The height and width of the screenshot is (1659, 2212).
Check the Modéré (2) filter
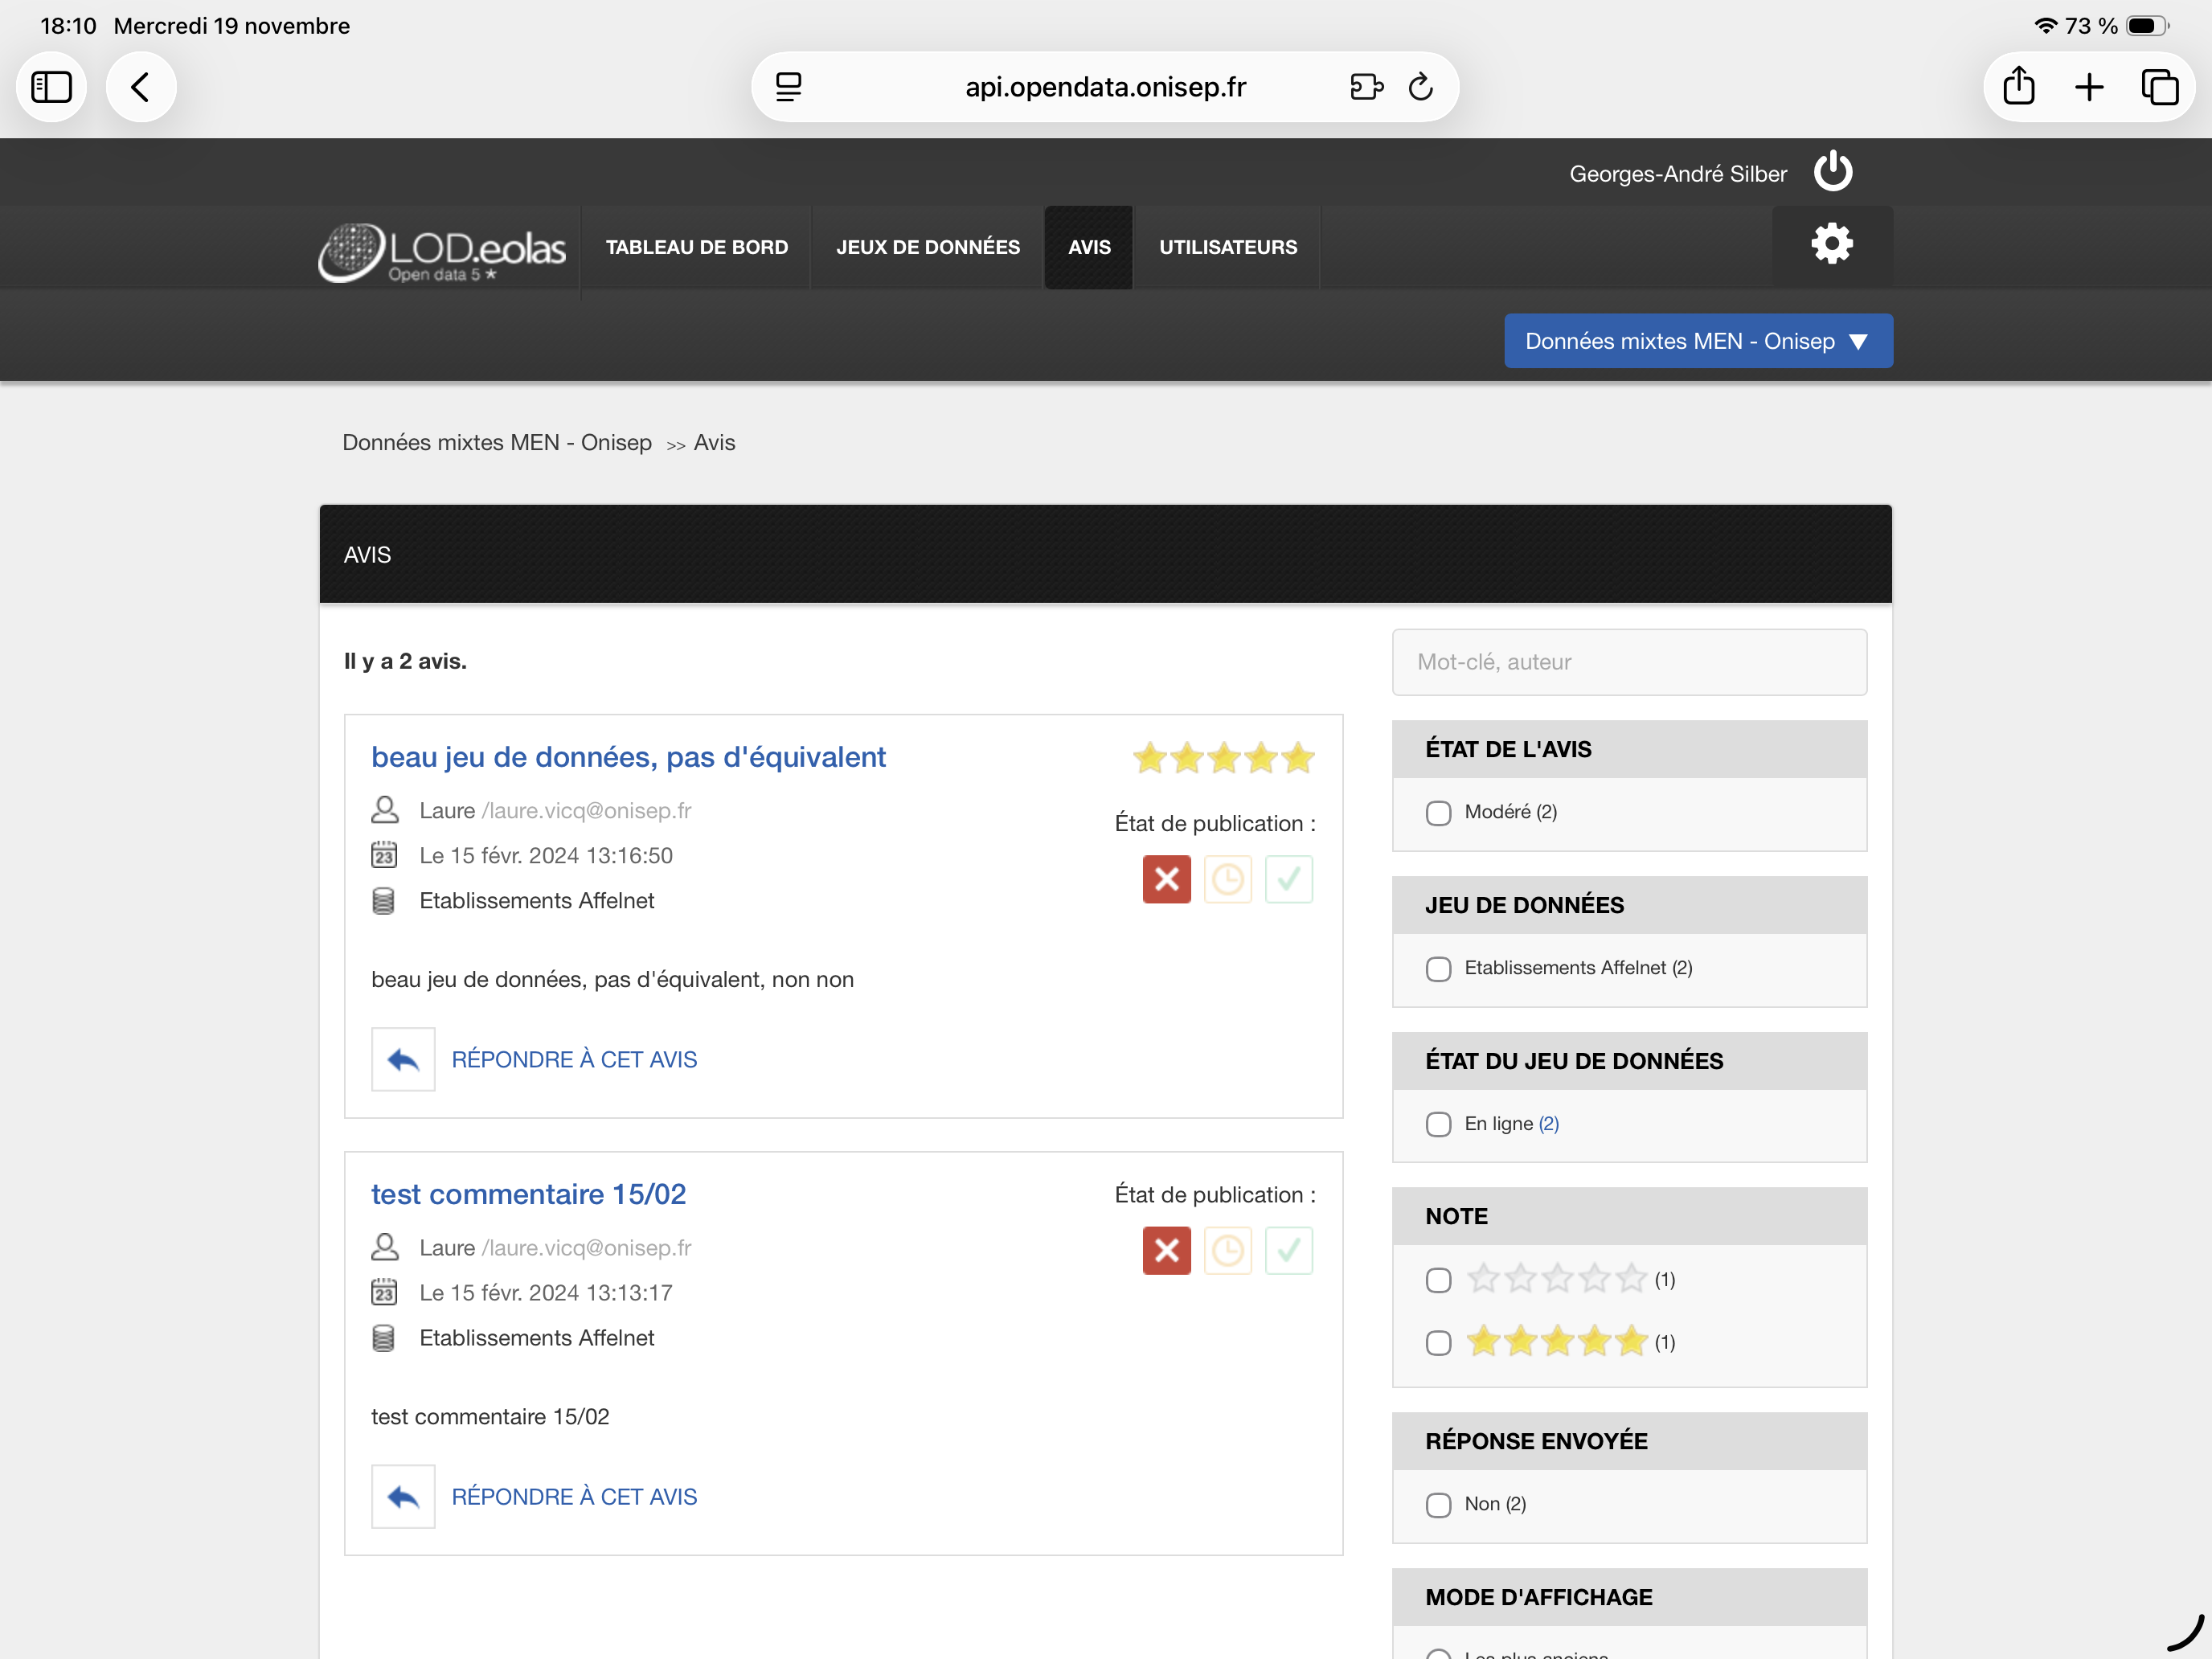pyautogui.click(x=1438, y=813)
